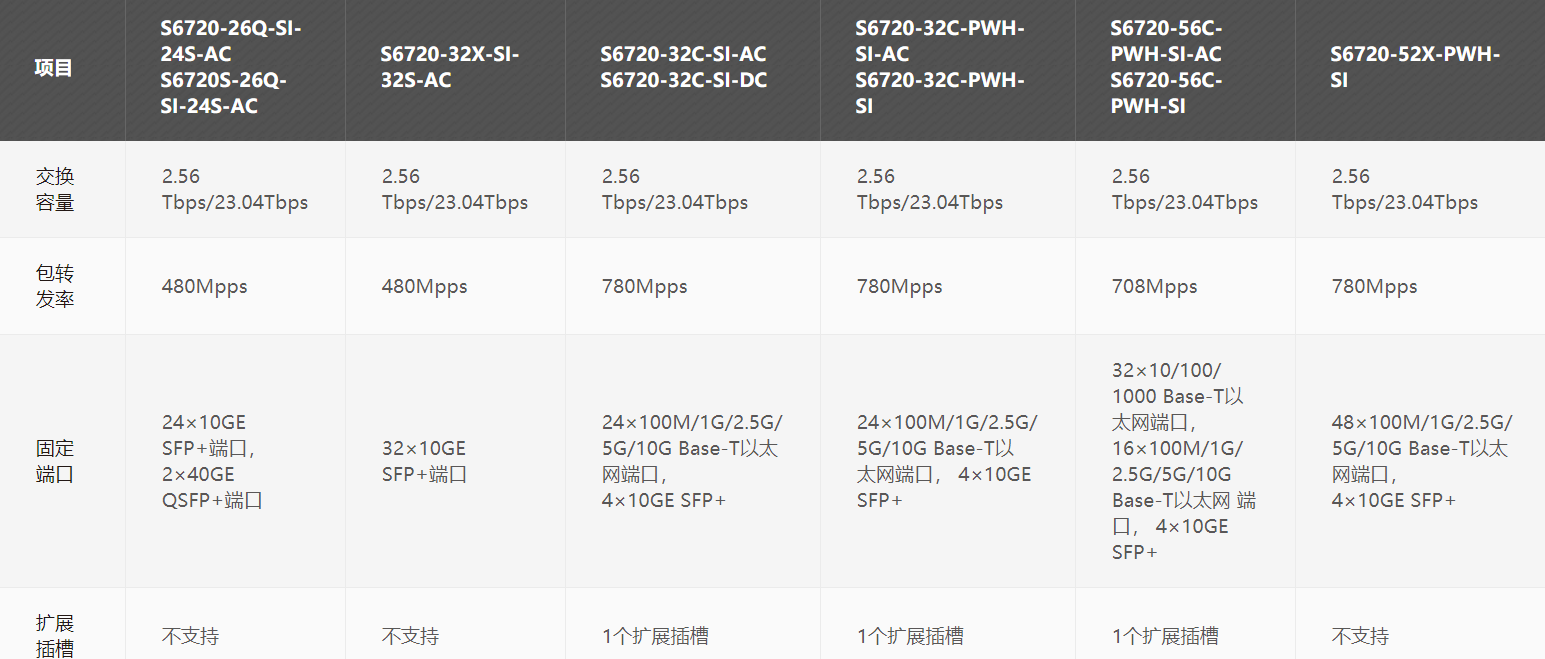The image size is (1545, 659).
Task: Click the S6720-32C-SI-AC / S6720-32C-SI-DC header cell
Action: pos(684,68)
